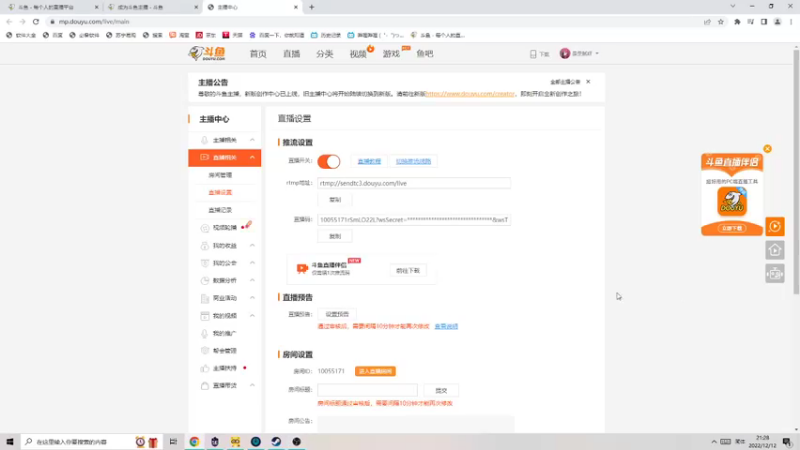Click the microphone icon of first sidebar item
Screen dimensions: 800x450
(x=204, y=140)
